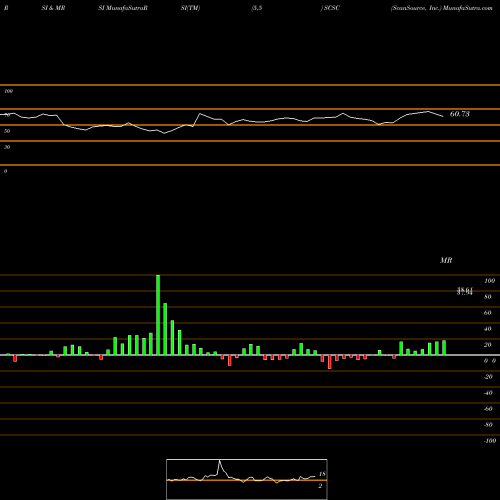Click the MR axis label -40
The width and height of the screenshot is (500, 500).
(x=488, y=393)
